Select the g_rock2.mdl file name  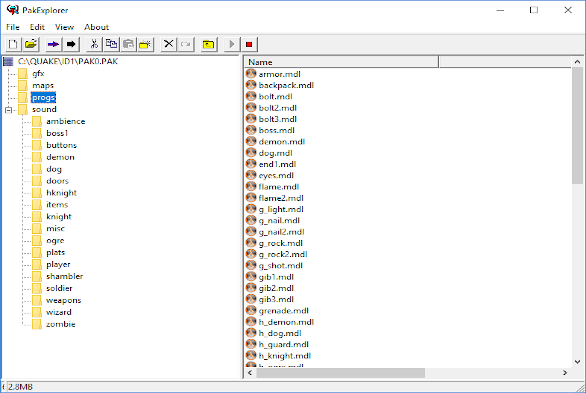pos(283,254)
